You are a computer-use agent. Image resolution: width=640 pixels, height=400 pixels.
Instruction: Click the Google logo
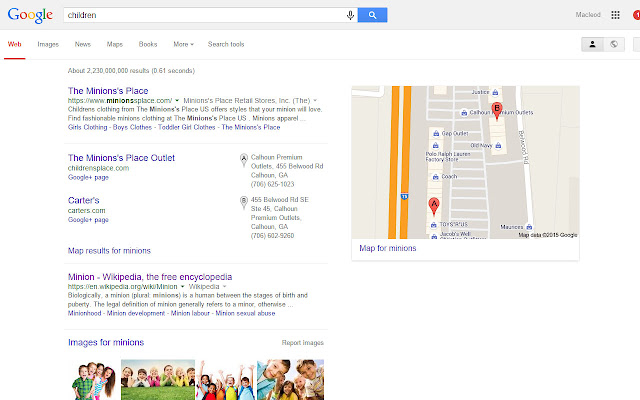tap(30, 16)
